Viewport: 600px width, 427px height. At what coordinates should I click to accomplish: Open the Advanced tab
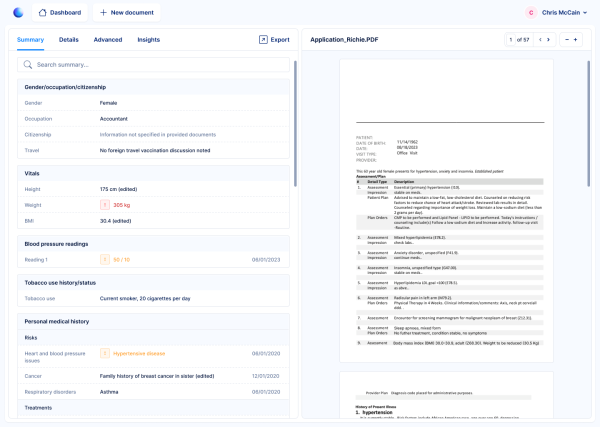(x=108, y=40)
